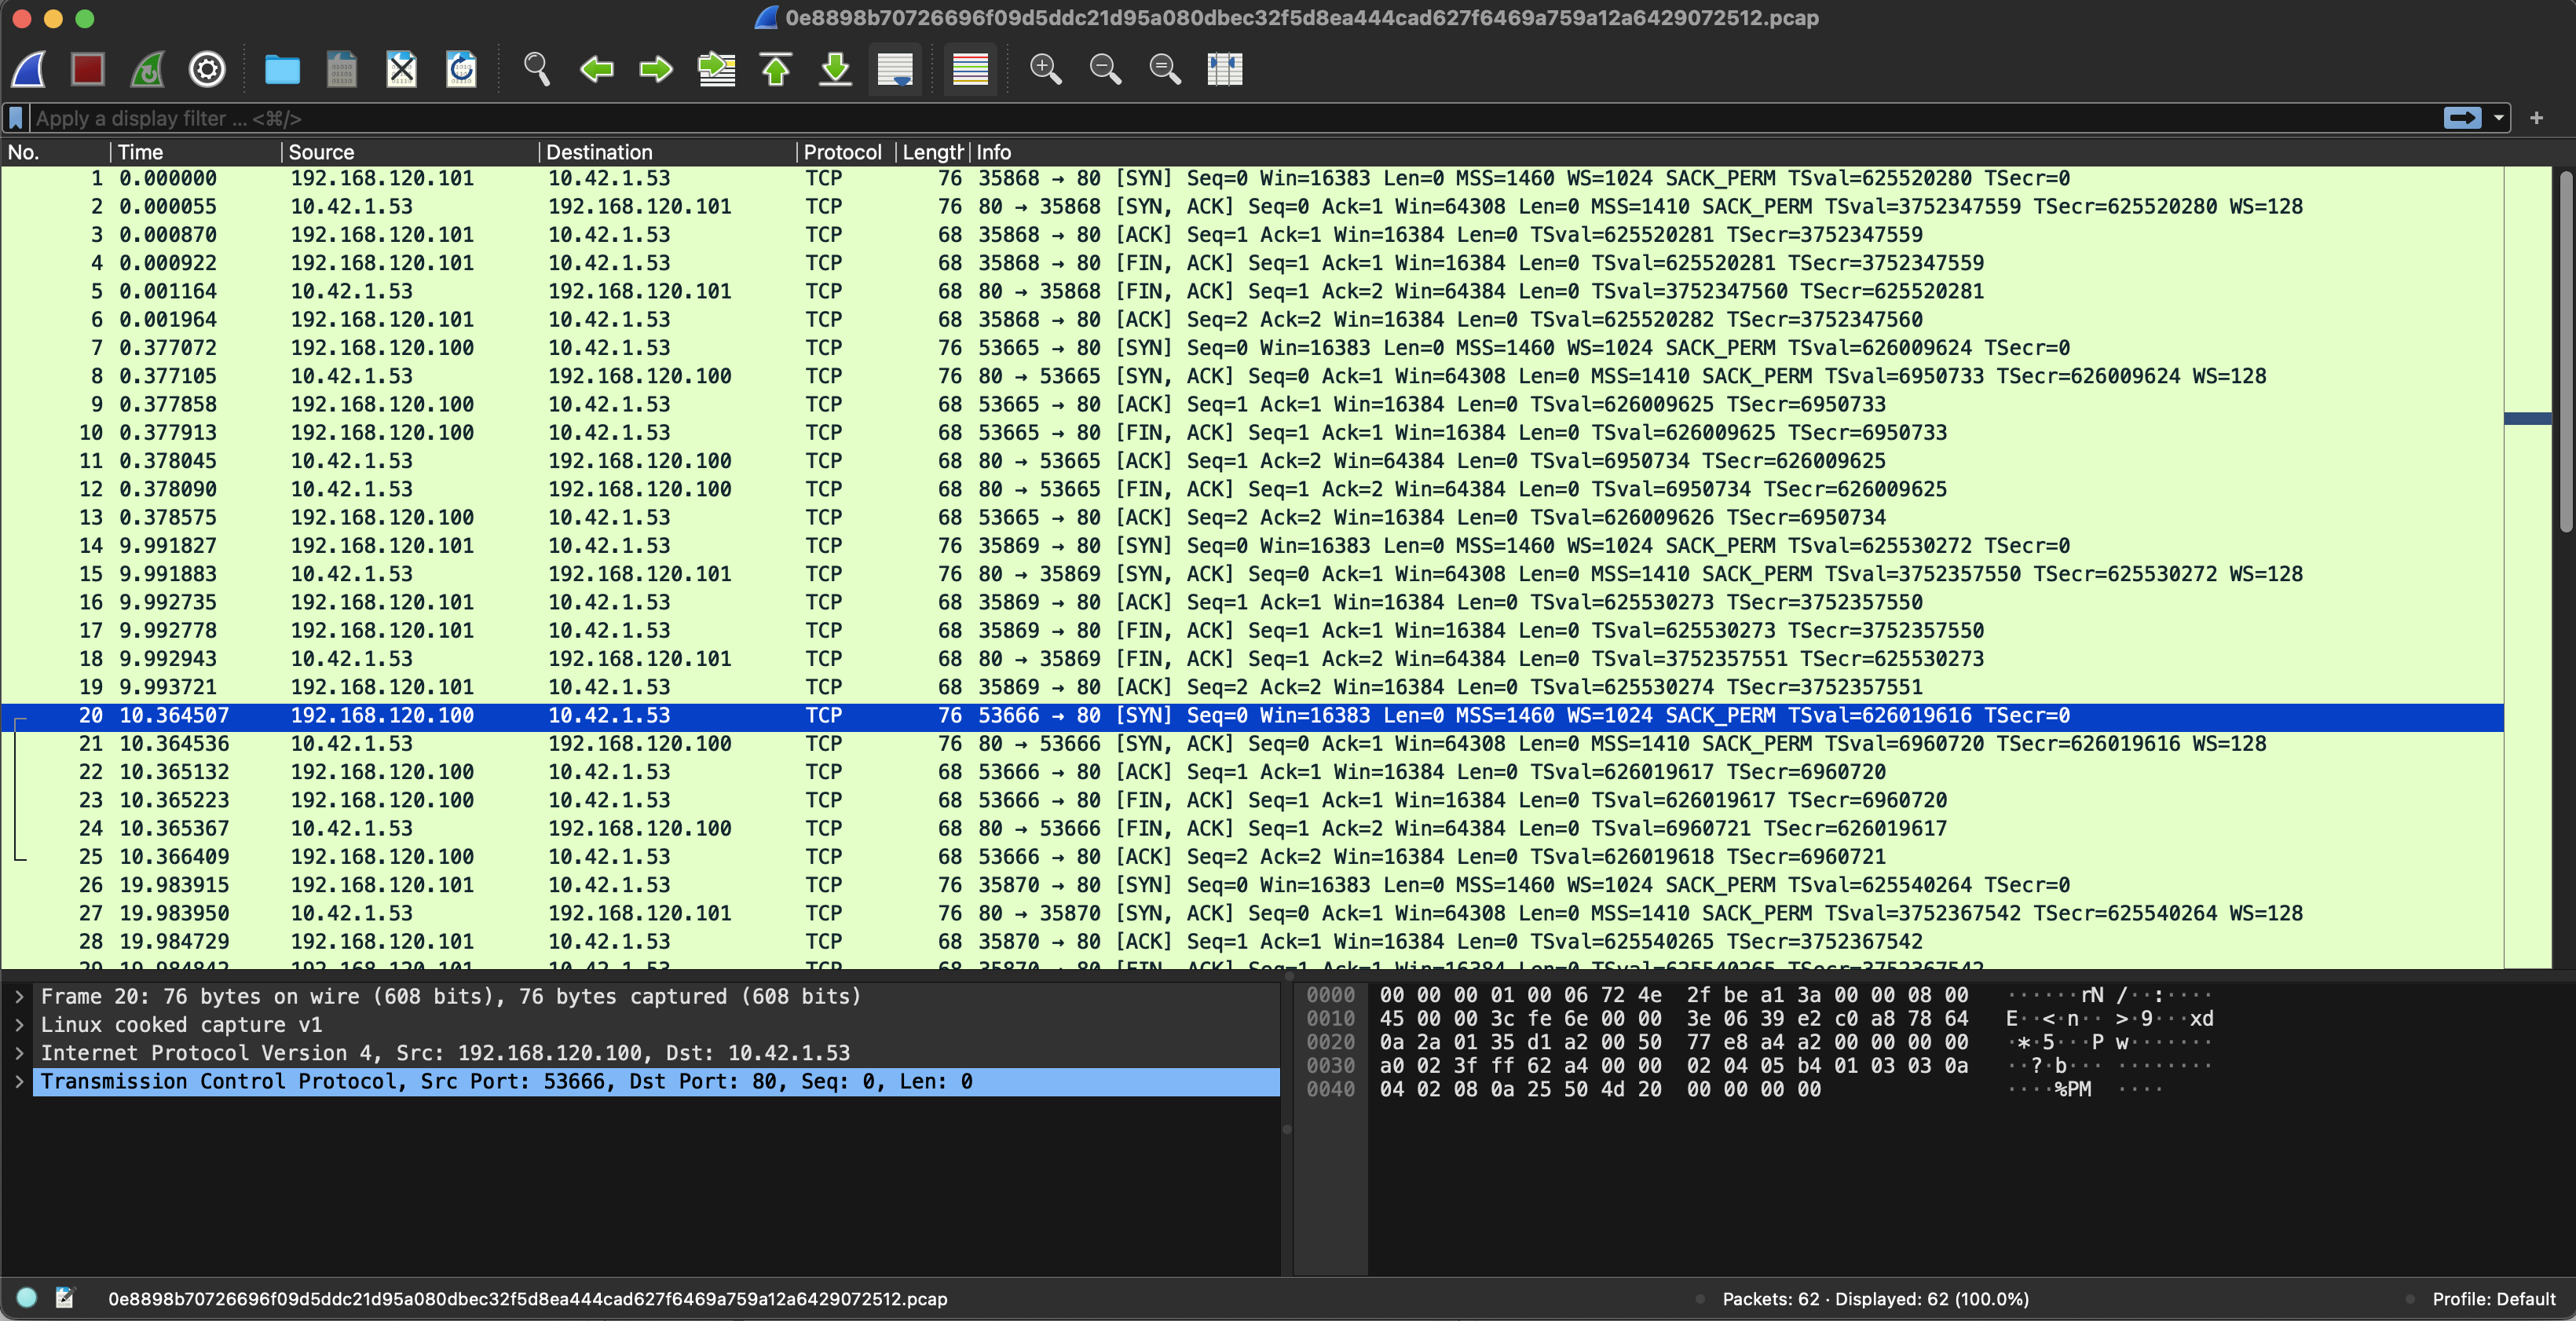Select packet 17 at time 9.992778
The width and height of the screenshot is (2576, 1321).
[x=1252, y=630]
